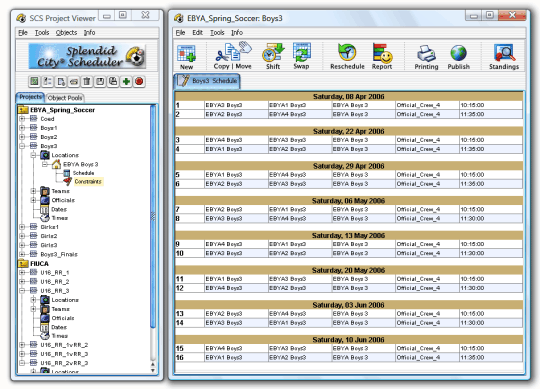Open Tools menu in EBYA_Spring_Soccer window
Viewport: 540px width, 389px height.
click(x=217, y=32)
